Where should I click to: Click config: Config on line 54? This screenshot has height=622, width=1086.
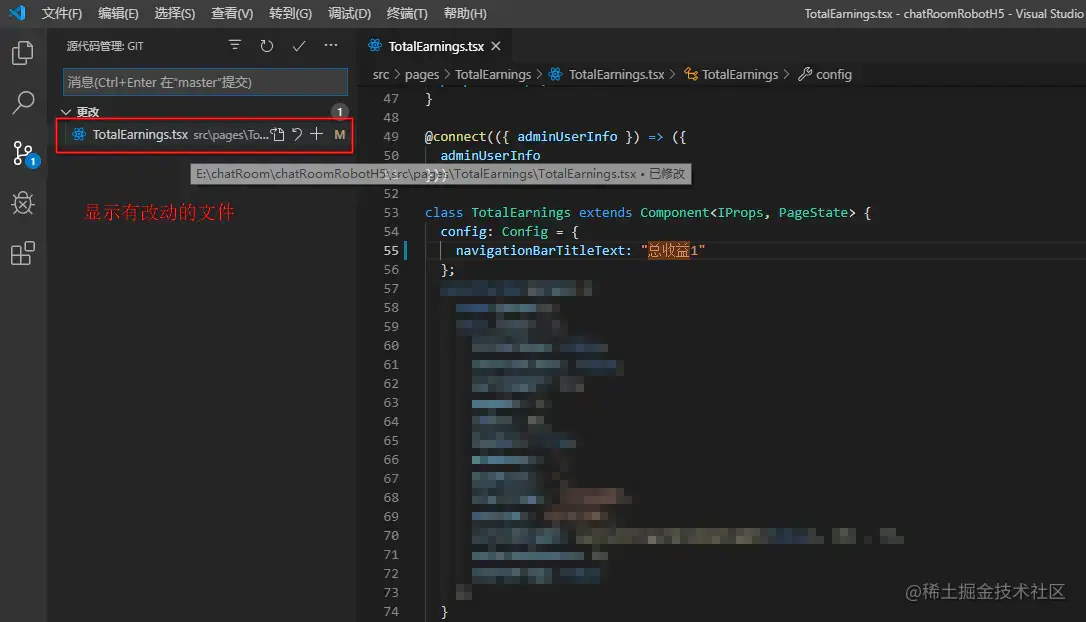click(x=494, y=231)
